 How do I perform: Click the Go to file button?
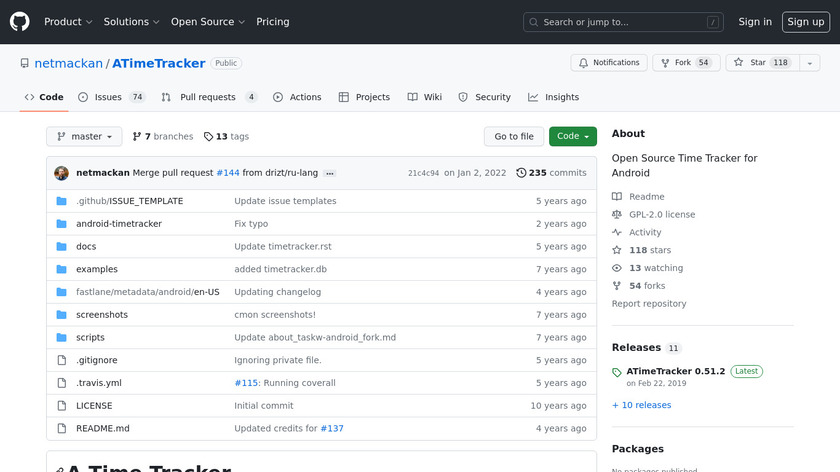click(x=514, y=137)
